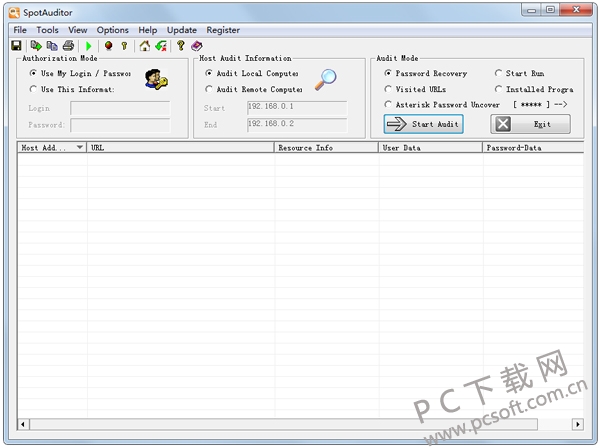Select Use My Login / Password option
The height and width of the screenshot is (448, 600).
pyautogui.click(x=80, y=73)
